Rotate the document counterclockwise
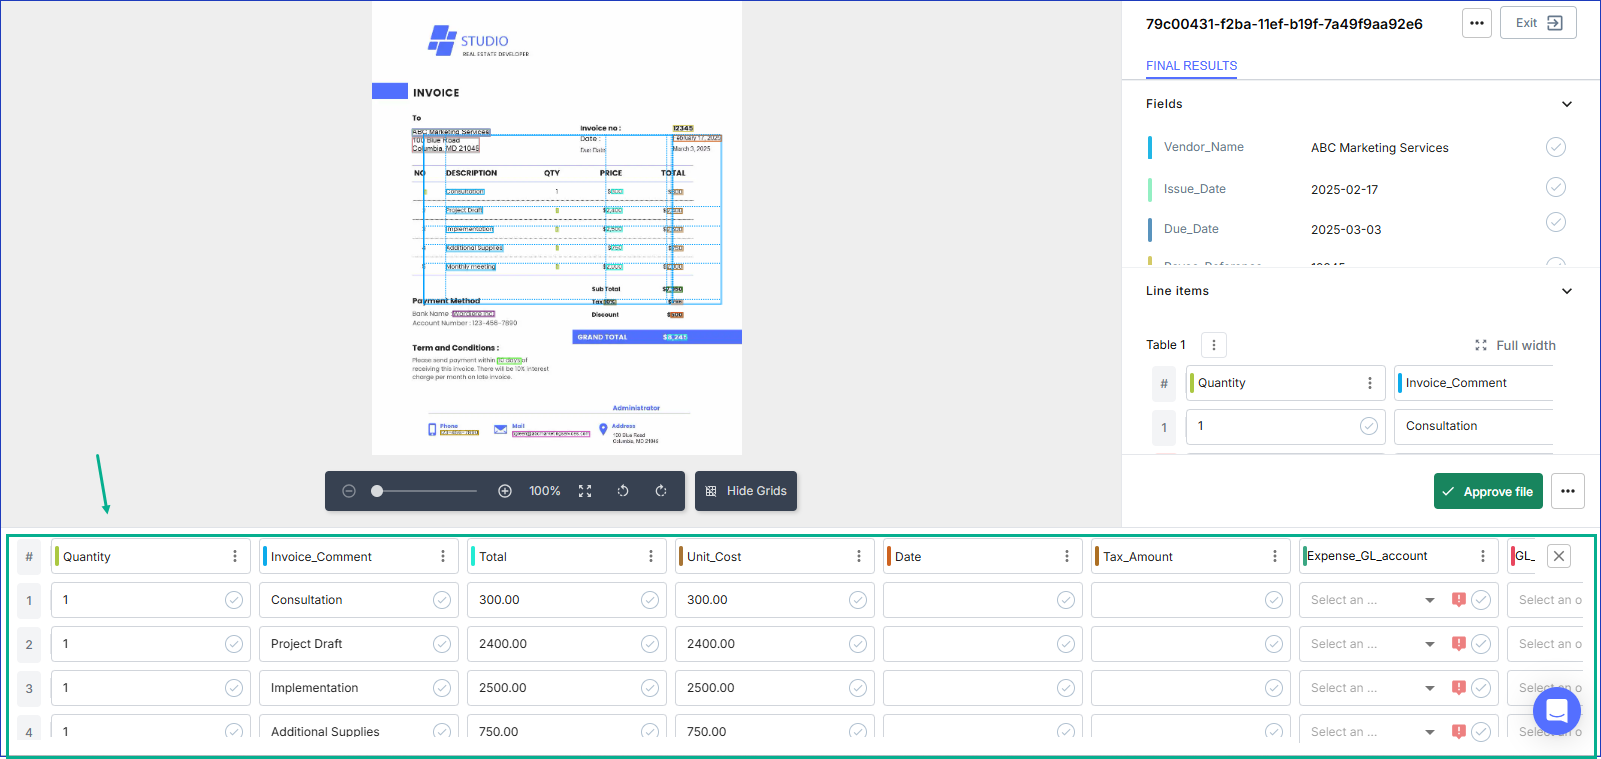The height and width of the screenshot is (759, 1601). click(623, 491)
